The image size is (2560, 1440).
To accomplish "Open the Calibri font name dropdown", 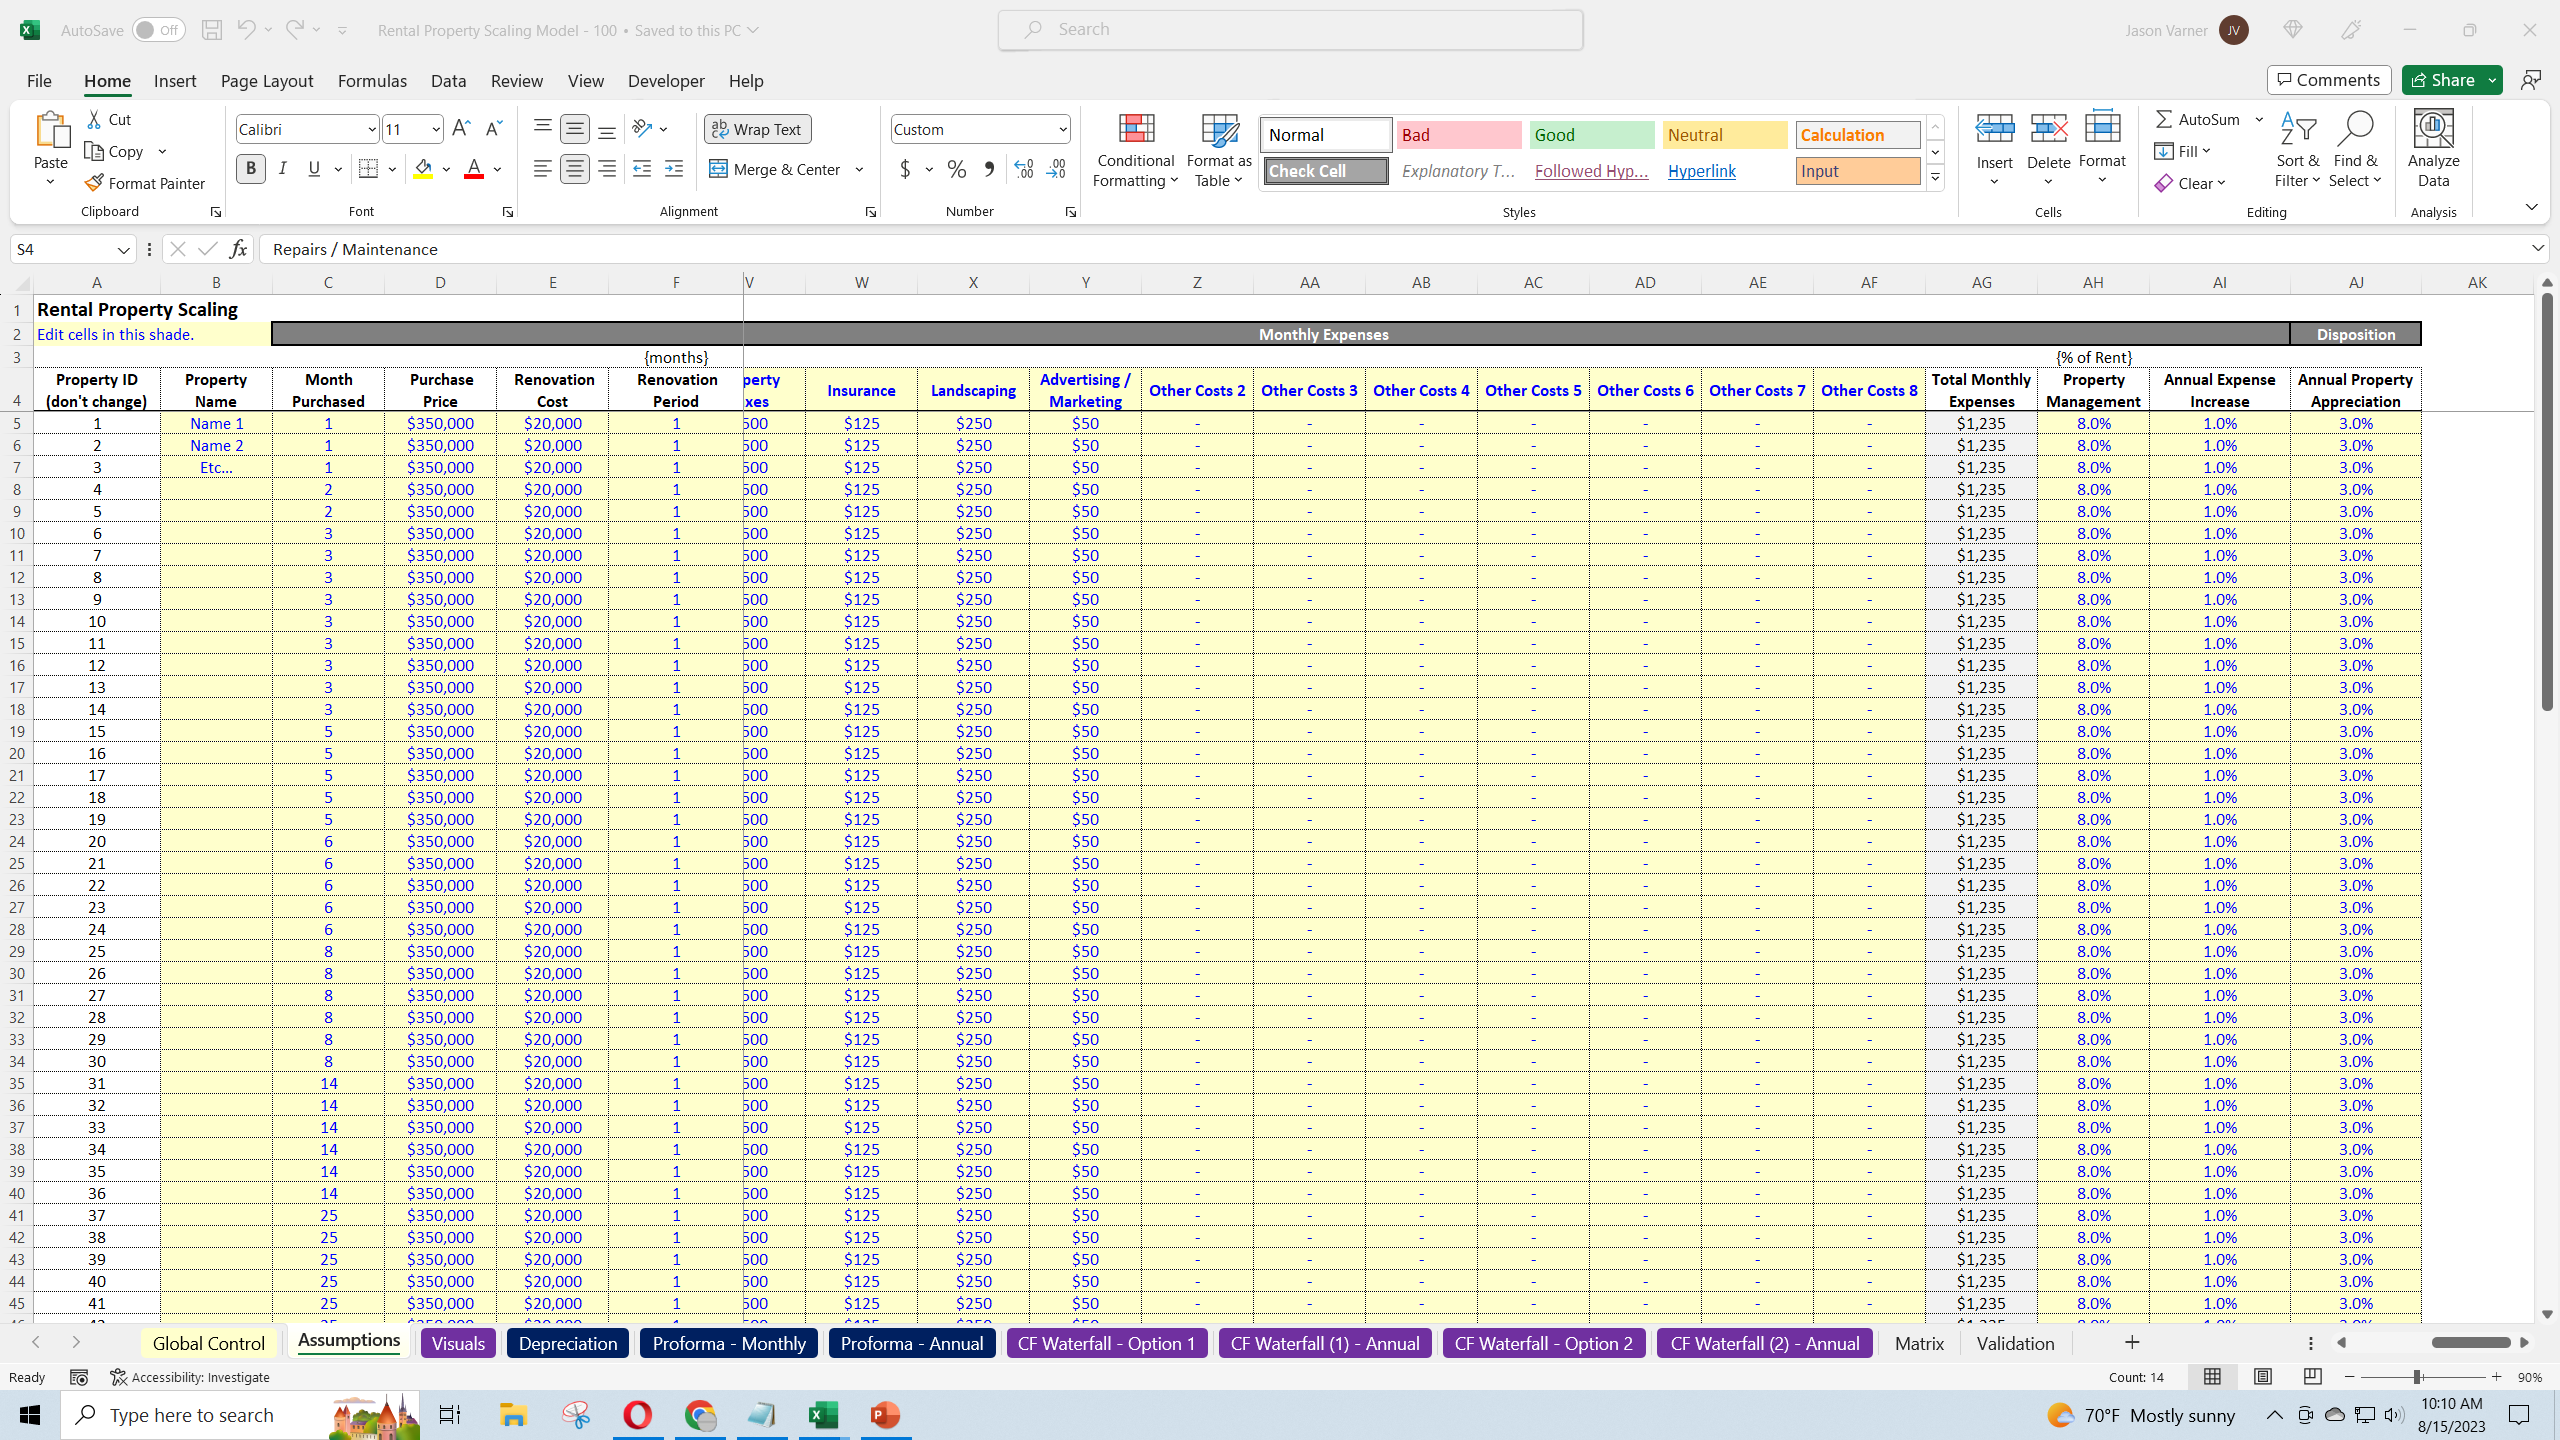I will (x=371, y=129).
